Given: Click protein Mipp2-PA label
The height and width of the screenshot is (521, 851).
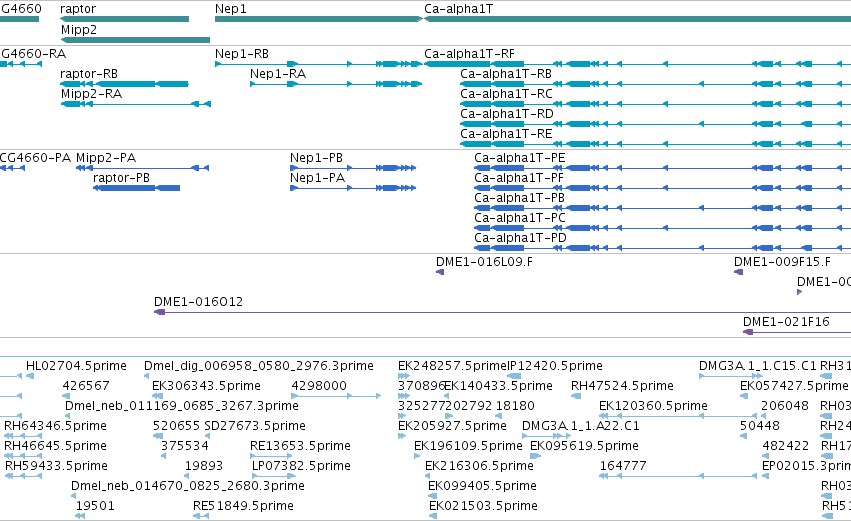Looking at the screenshot, I should [x=106, y=158].
